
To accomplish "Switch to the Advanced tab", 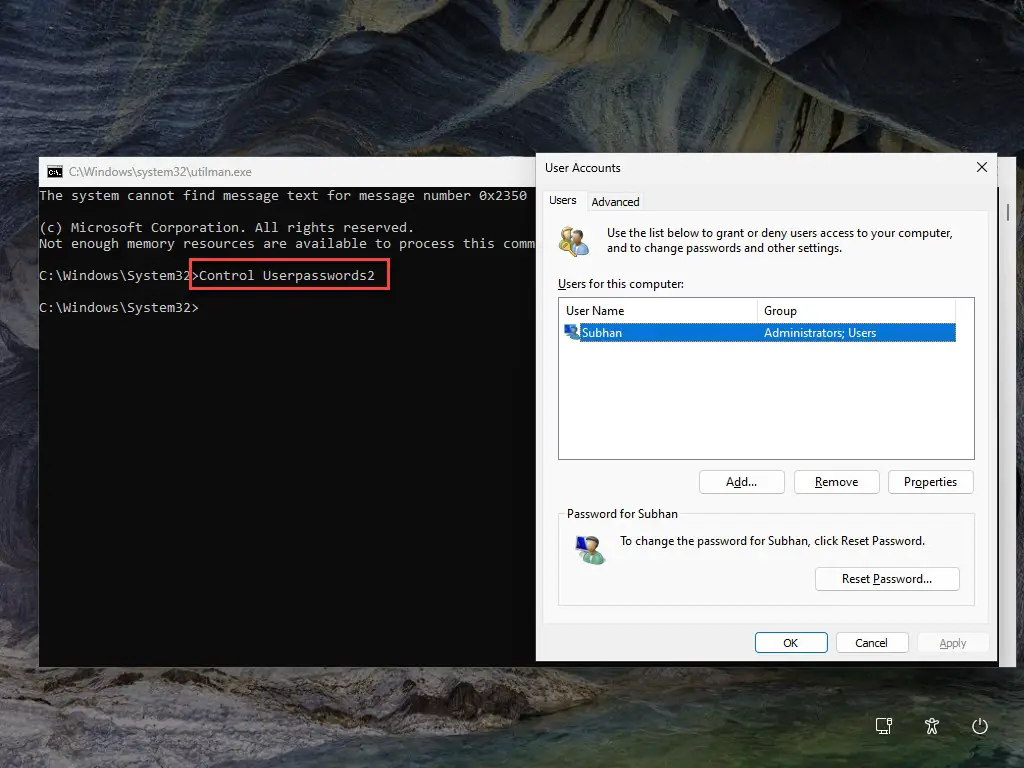I will [615, 201].
